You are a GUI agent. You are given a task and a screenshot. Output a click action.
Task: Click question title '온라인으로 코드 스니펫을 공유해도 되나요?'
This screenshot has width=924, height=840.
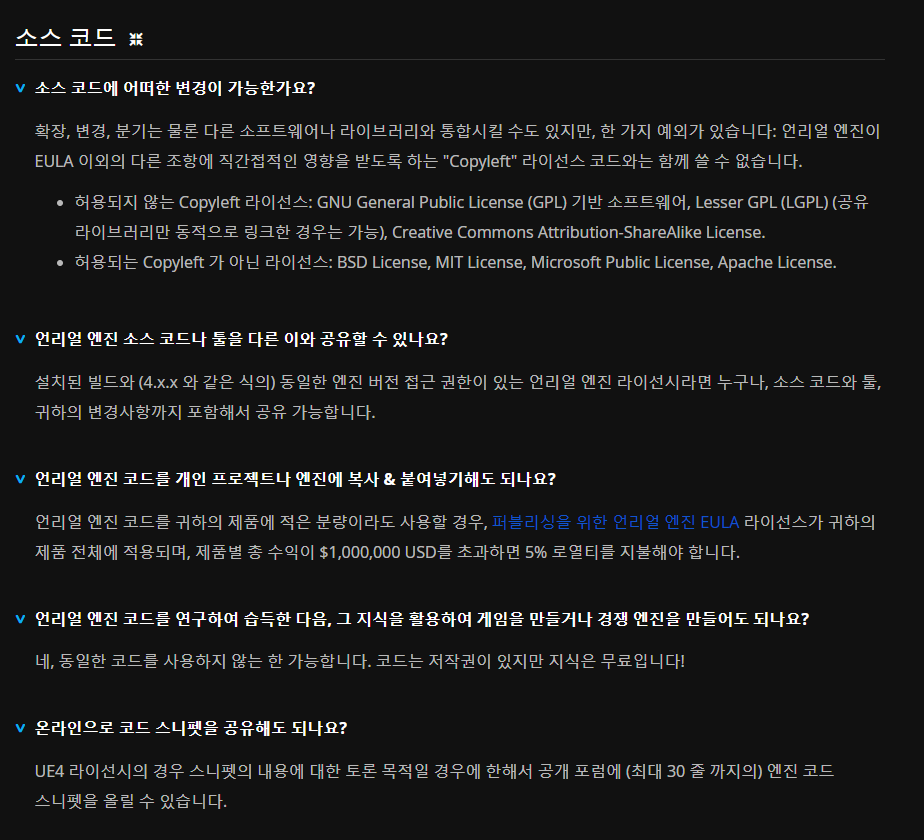tap(191, 728)
